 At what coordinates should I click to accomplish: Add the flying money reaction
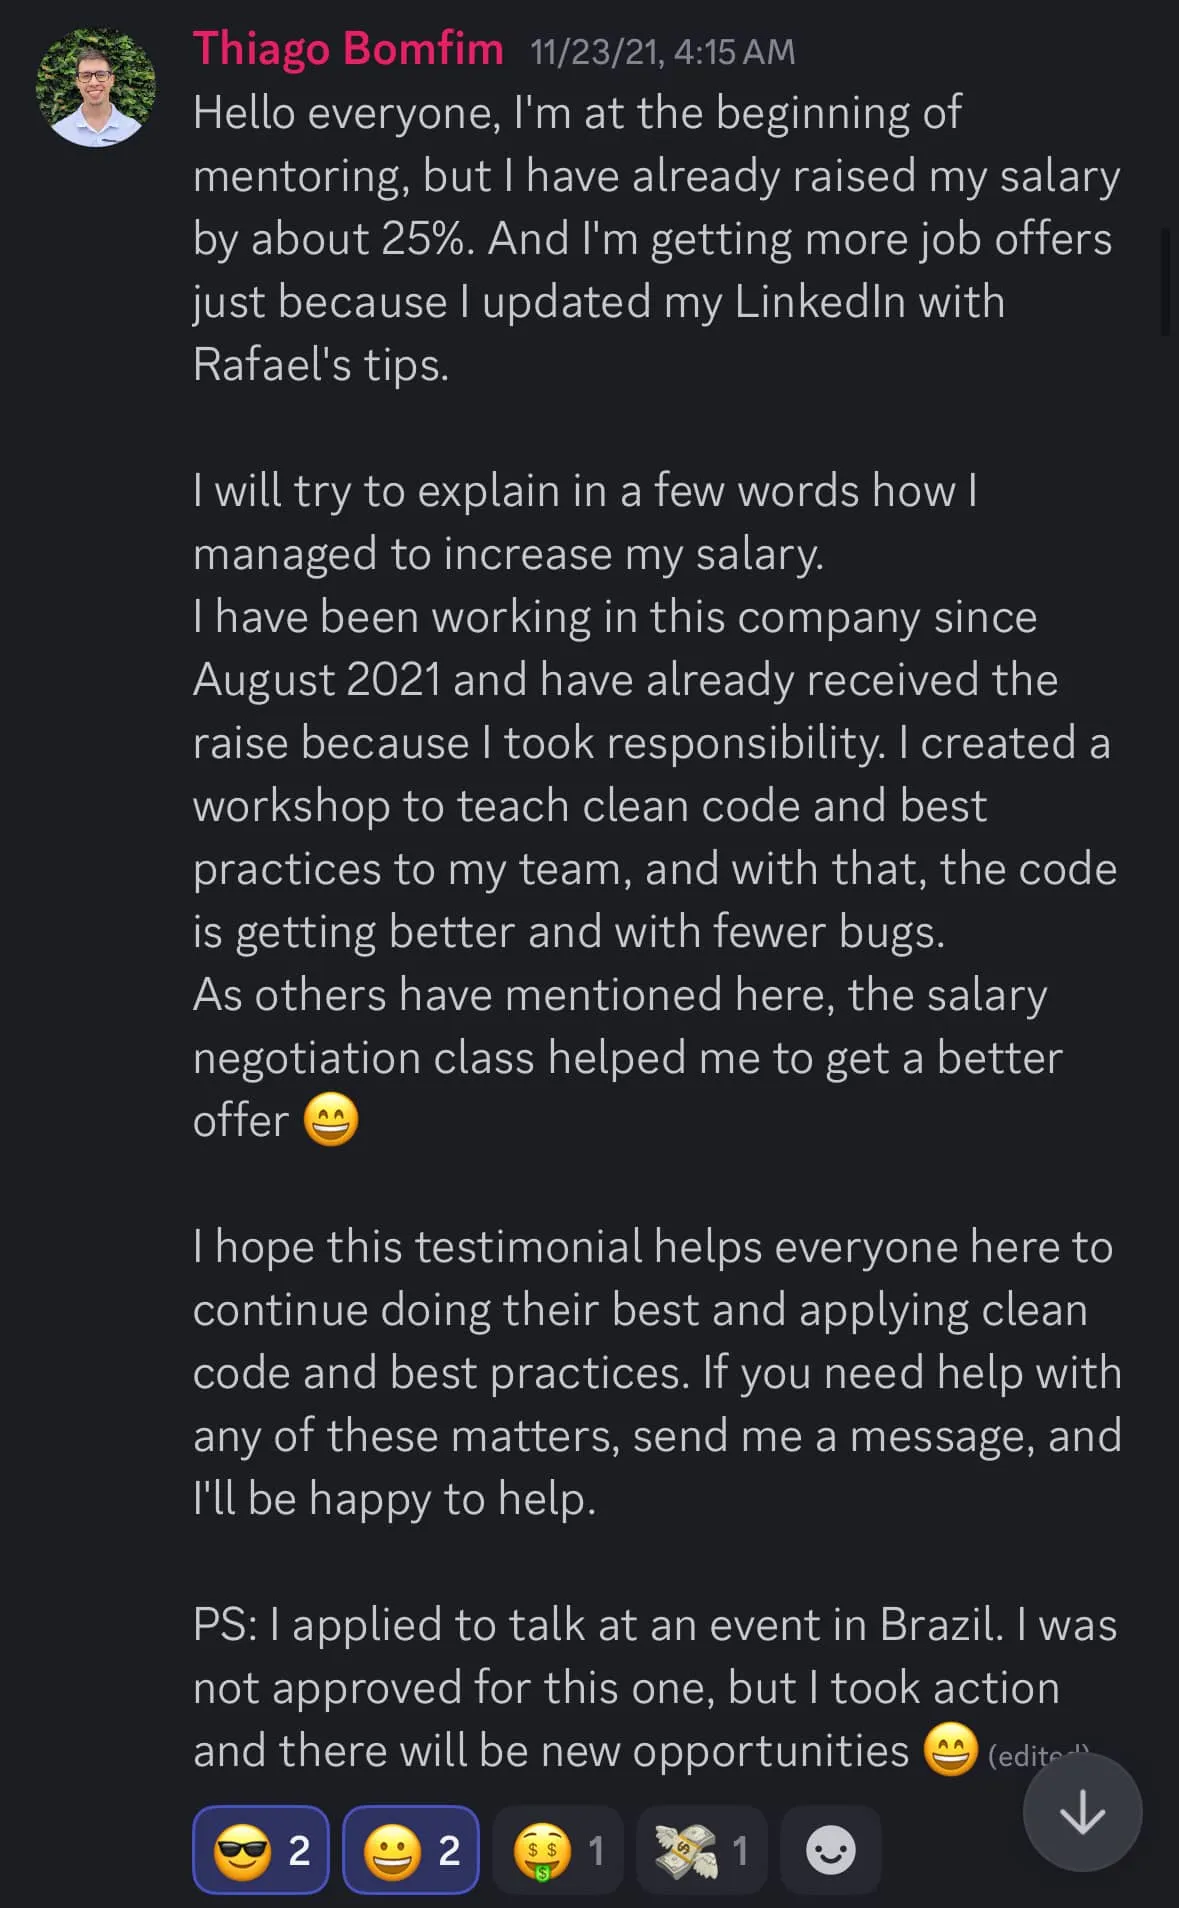702,1851
